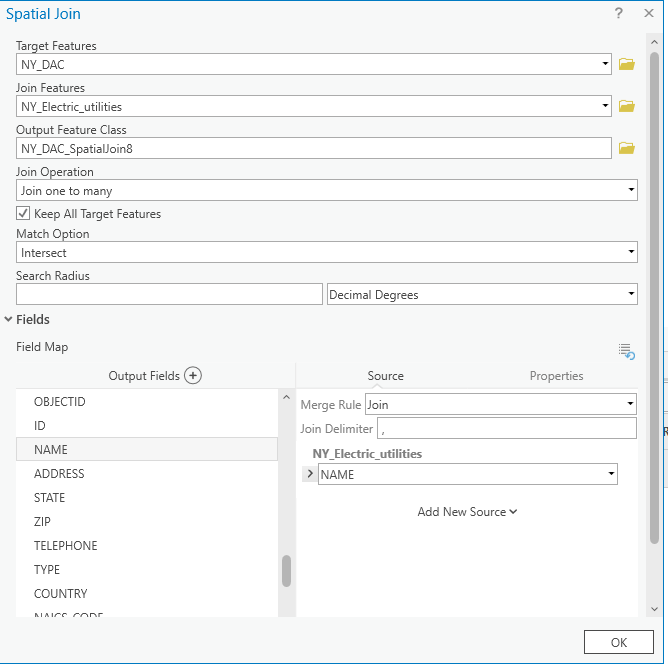Open the help question mark icon
This screenshot has width=668, height=664.
620,14
